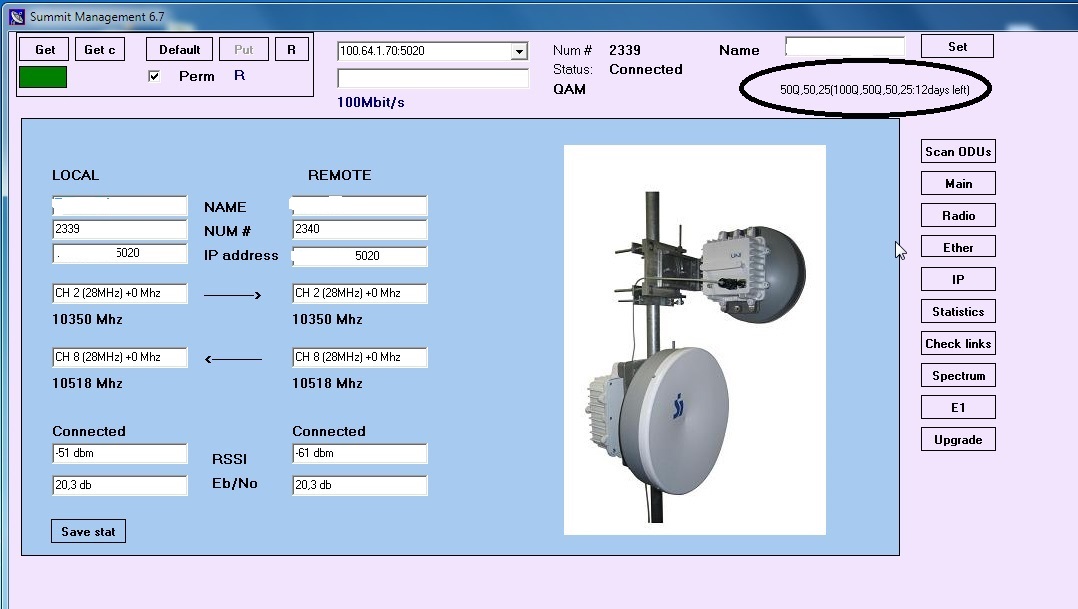Click the blue R next to Perm
The height and width of the screenshot is (609, 1078).
click(x=239, y=76)
